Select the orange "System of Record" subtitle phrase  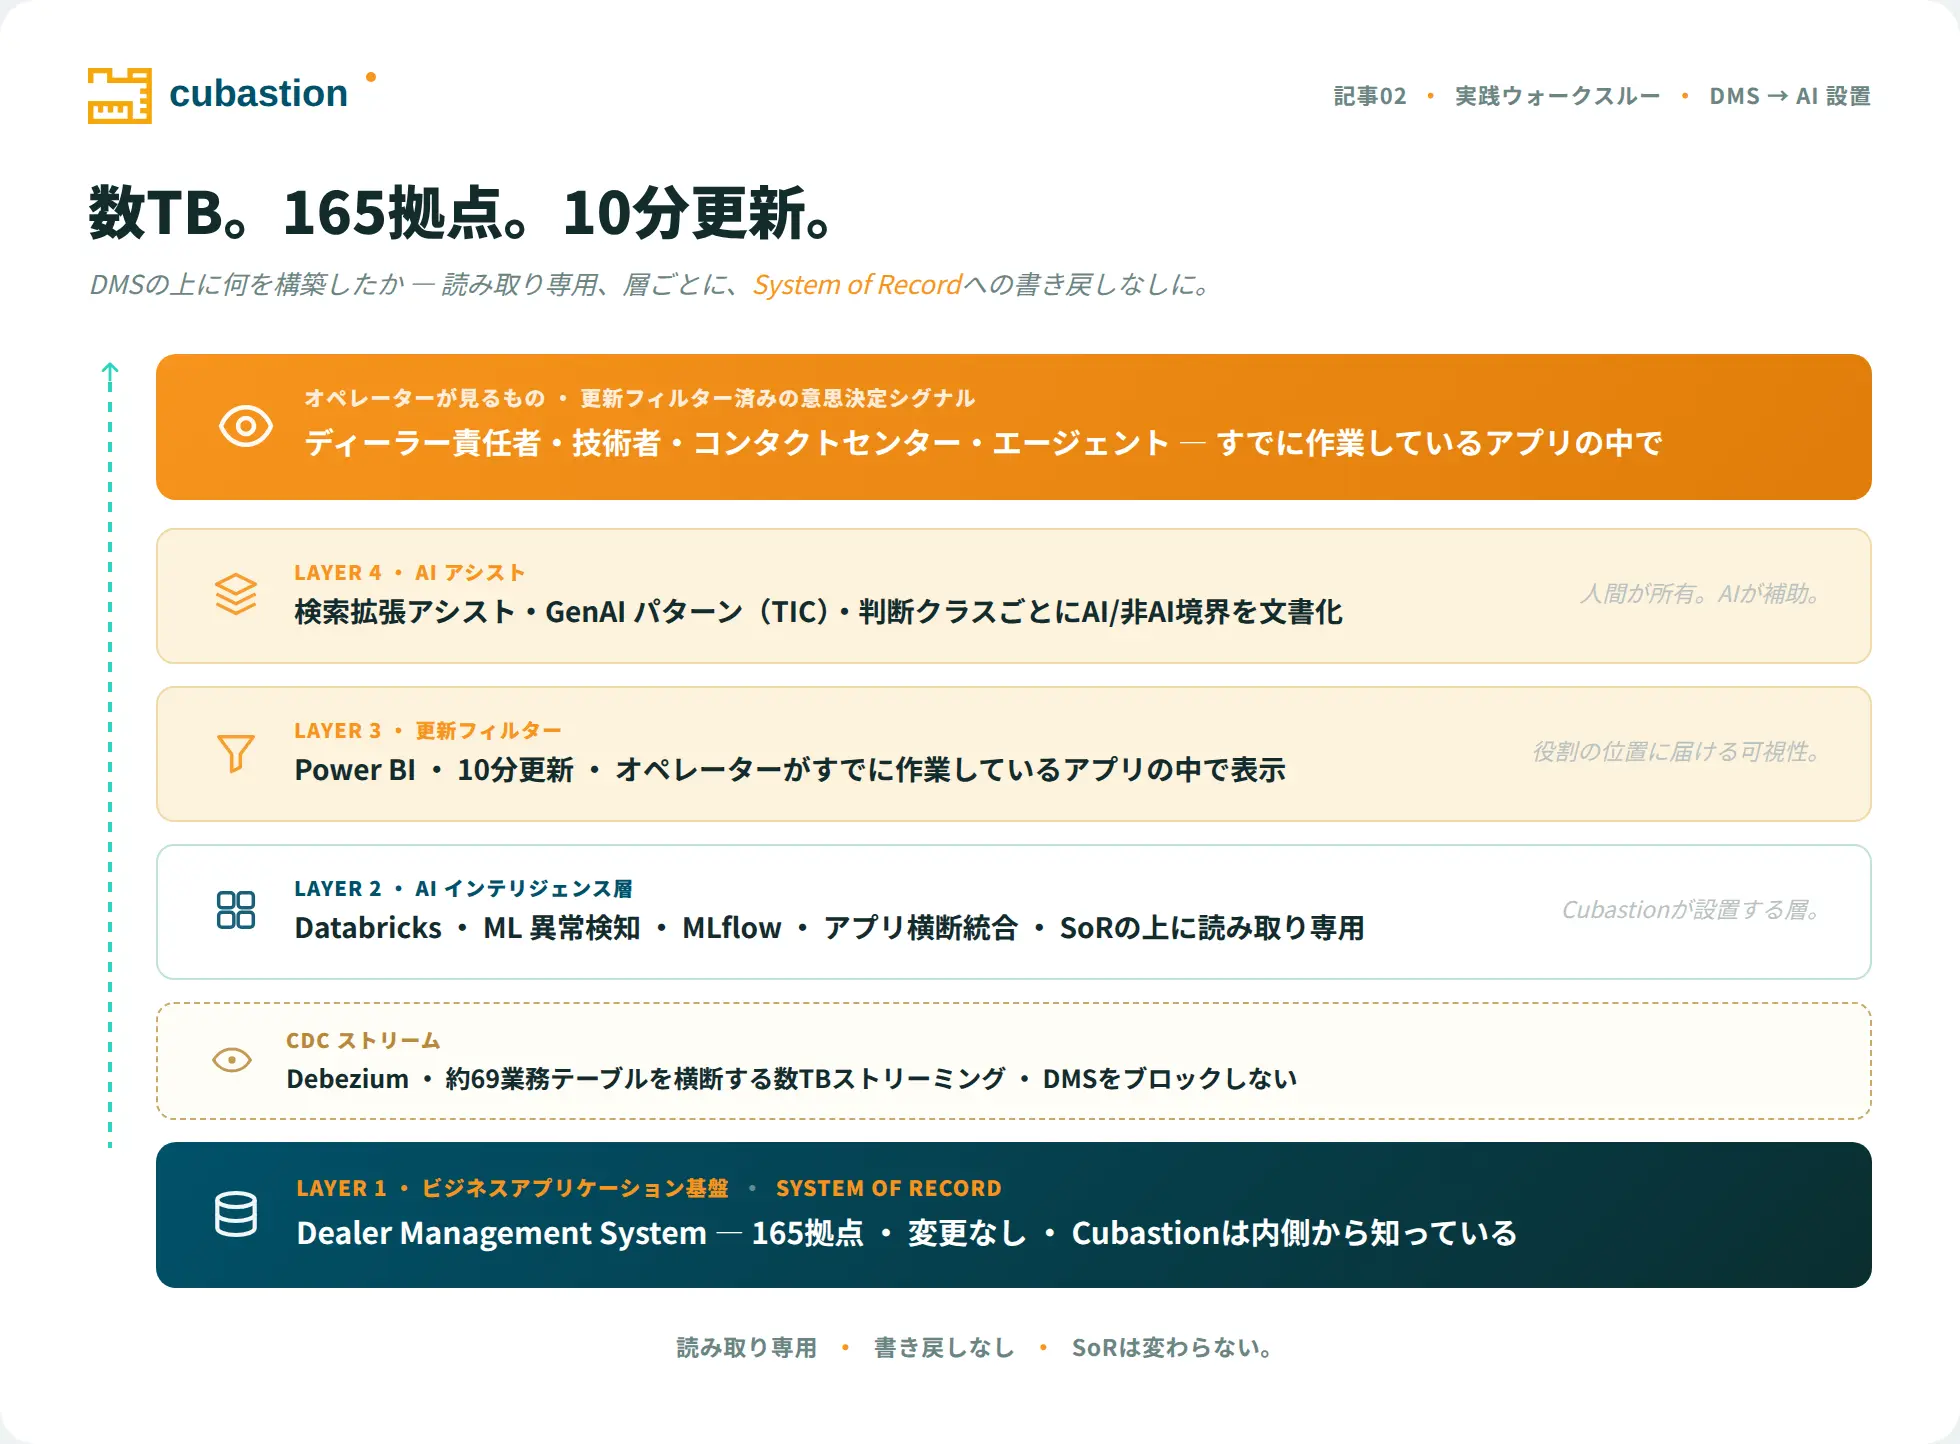(857, 285)
